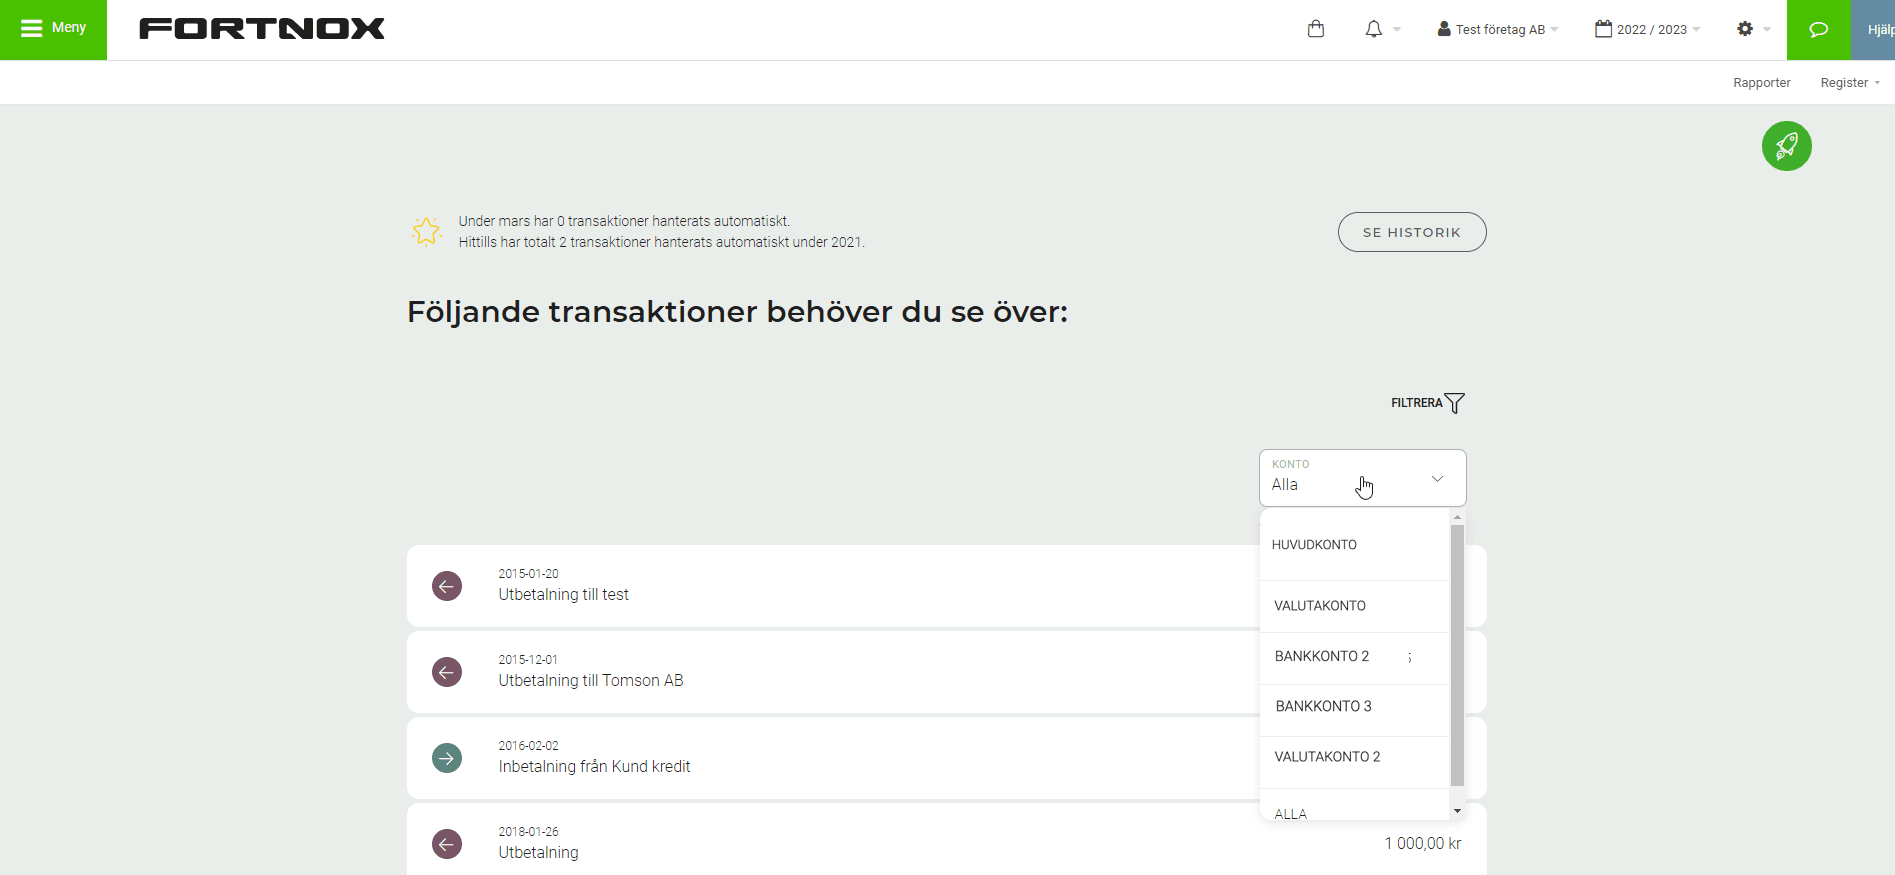Open the green Meny hamburger menu
Viewport: 1895px width, 875px height.
[53, 29]
